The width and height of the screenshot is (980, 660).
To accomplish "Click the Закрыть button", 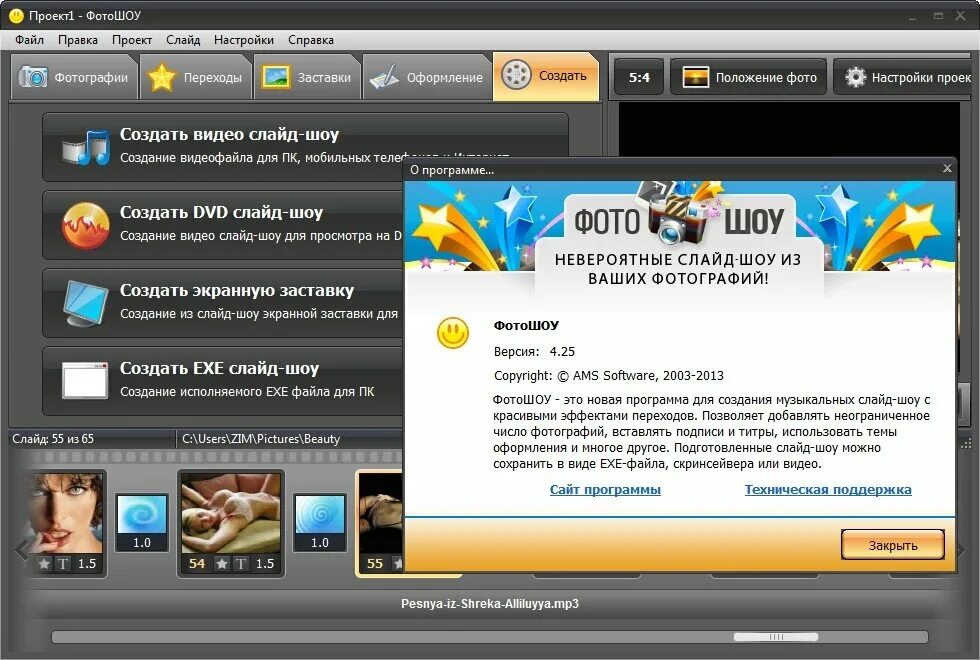I will [892, 545].
